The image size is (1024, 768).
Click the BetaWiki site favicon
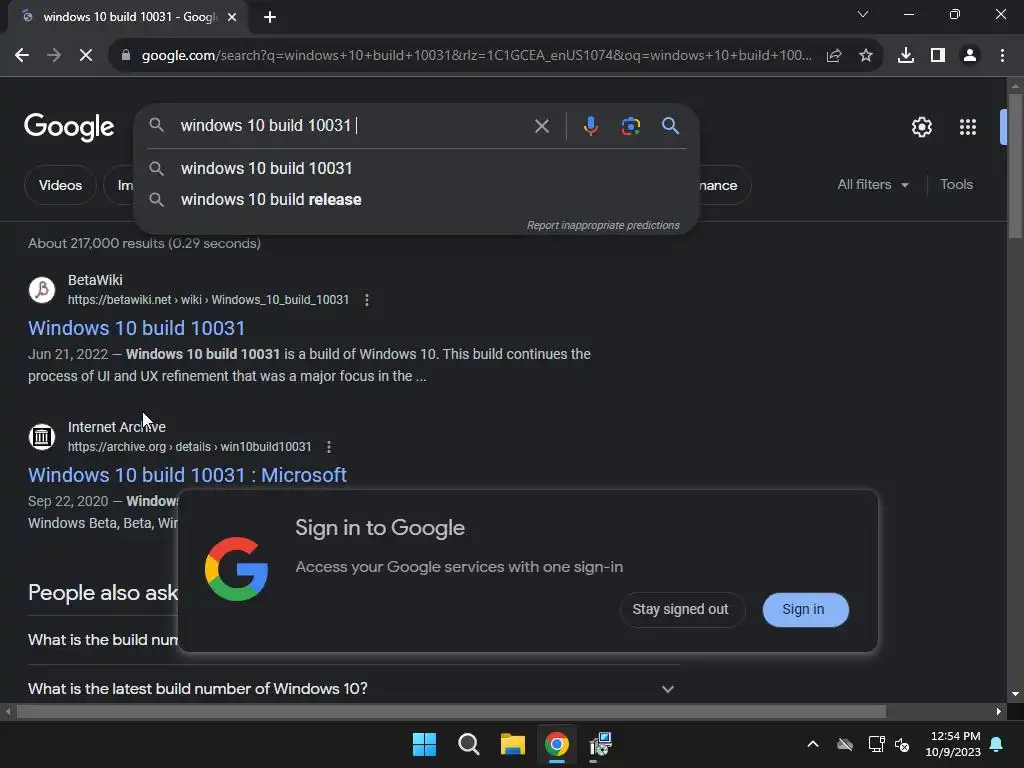pyautogui.click(x=42, y=289)
